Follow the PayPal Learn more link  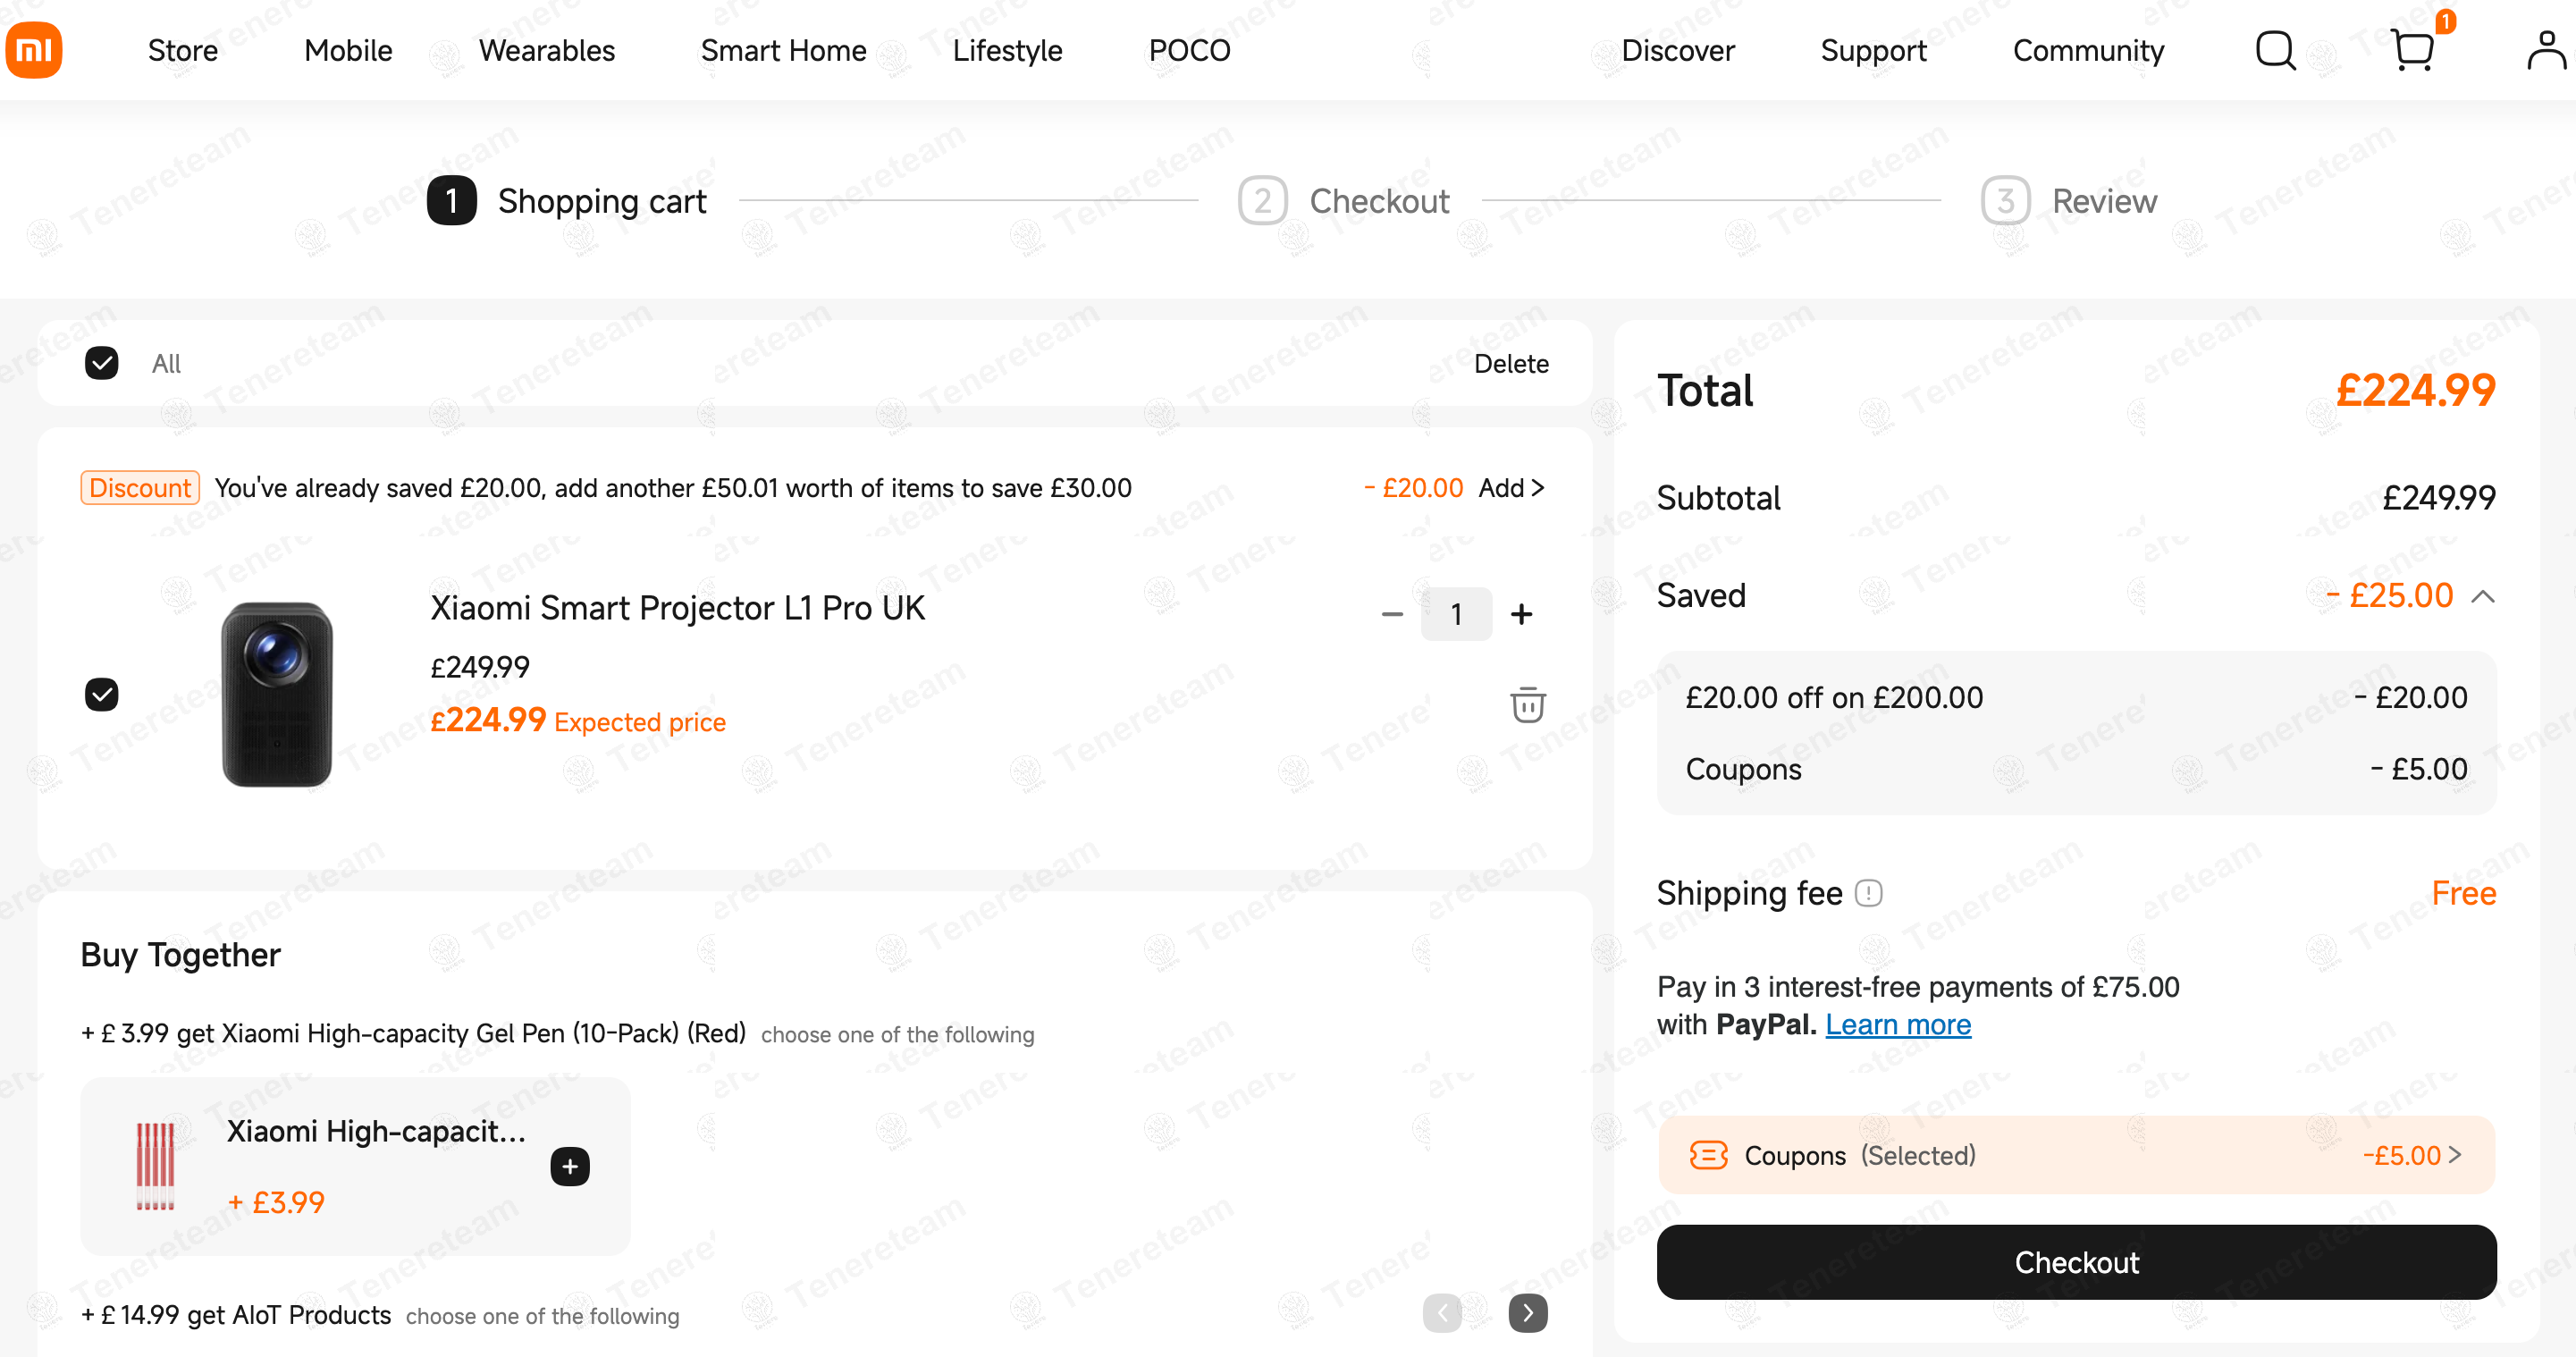pos(1897,1025)
